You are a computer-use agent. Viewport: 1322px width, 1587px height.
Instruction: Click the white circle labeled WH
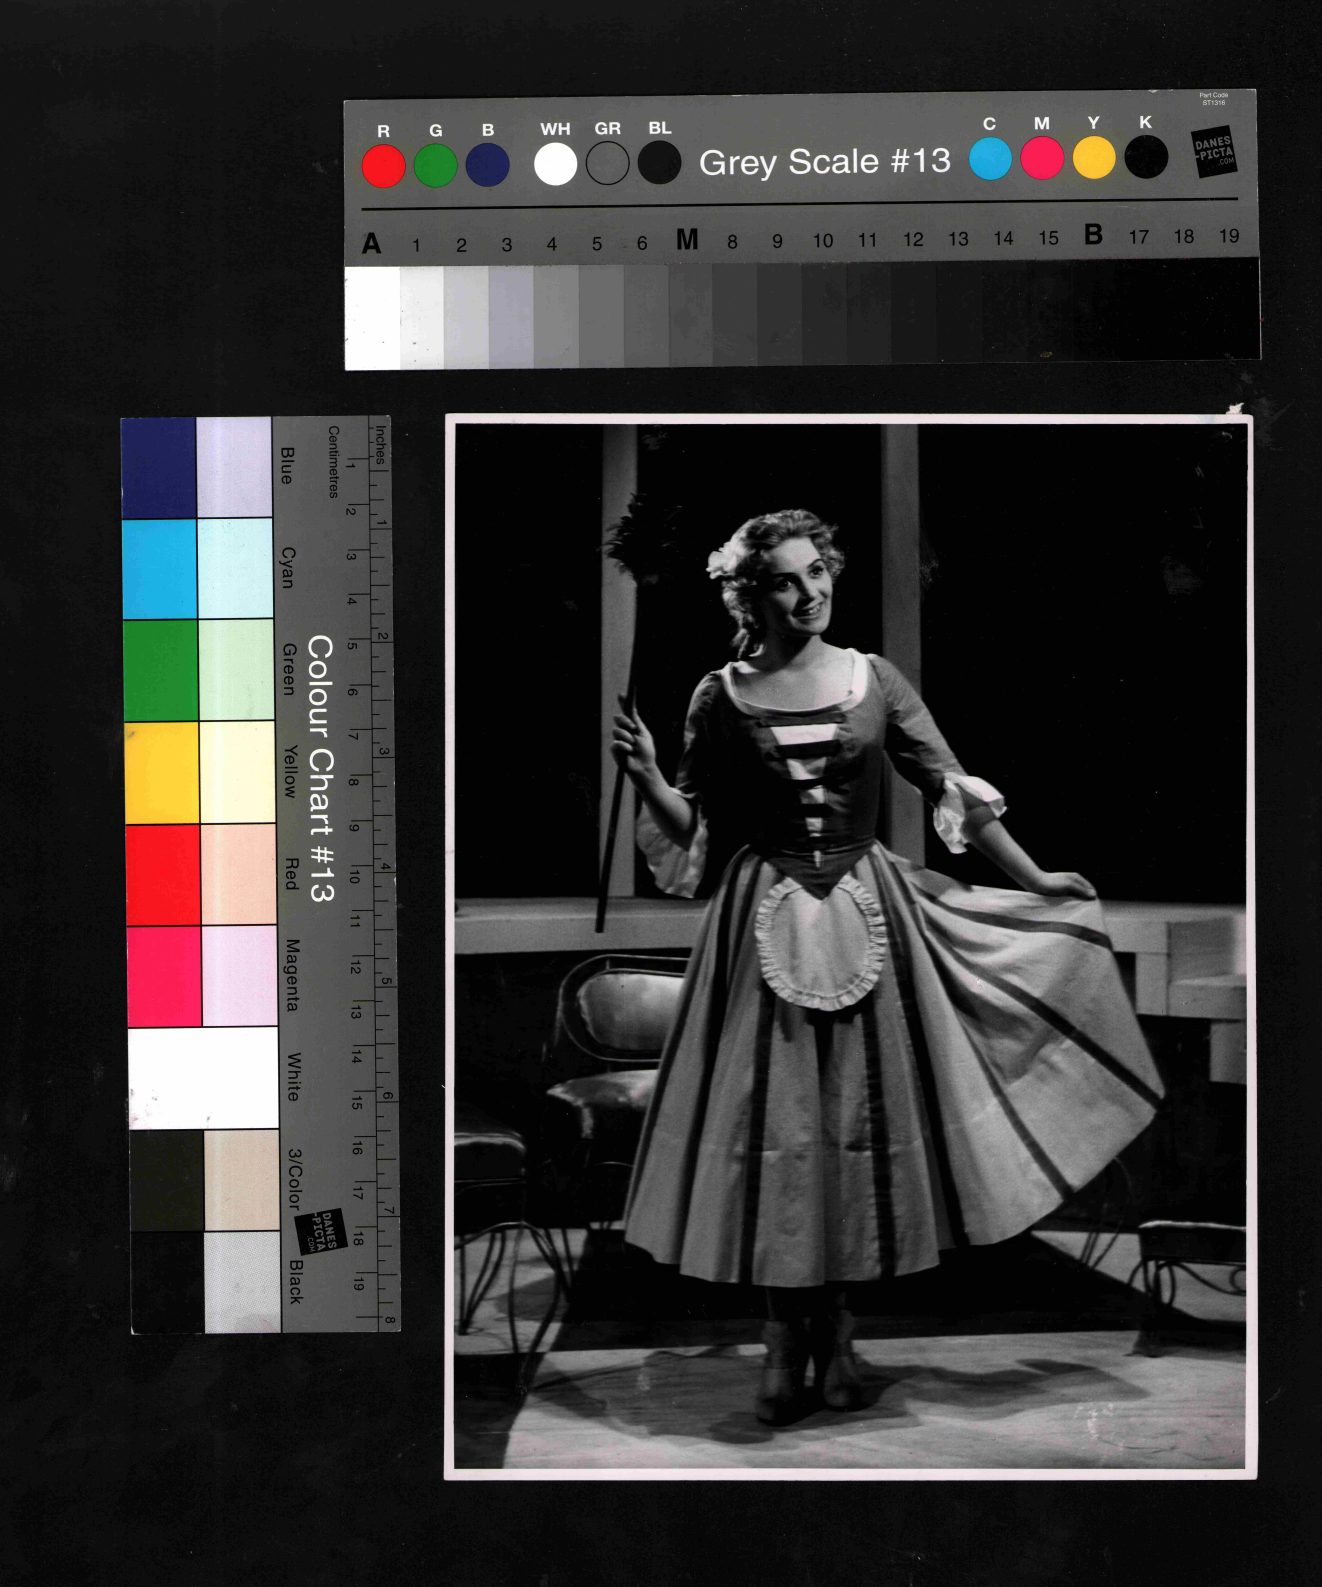click(555, 164)
